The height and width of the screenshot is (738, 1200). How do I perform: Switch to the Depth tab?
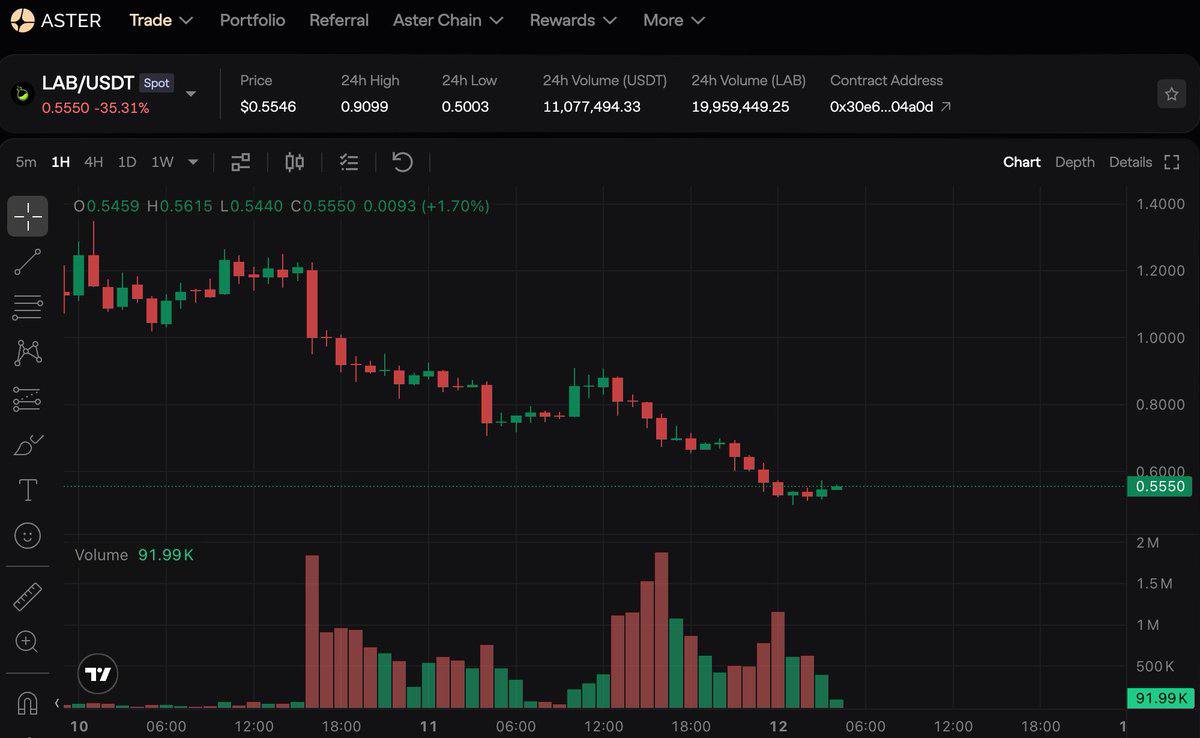pos(1075,162)
